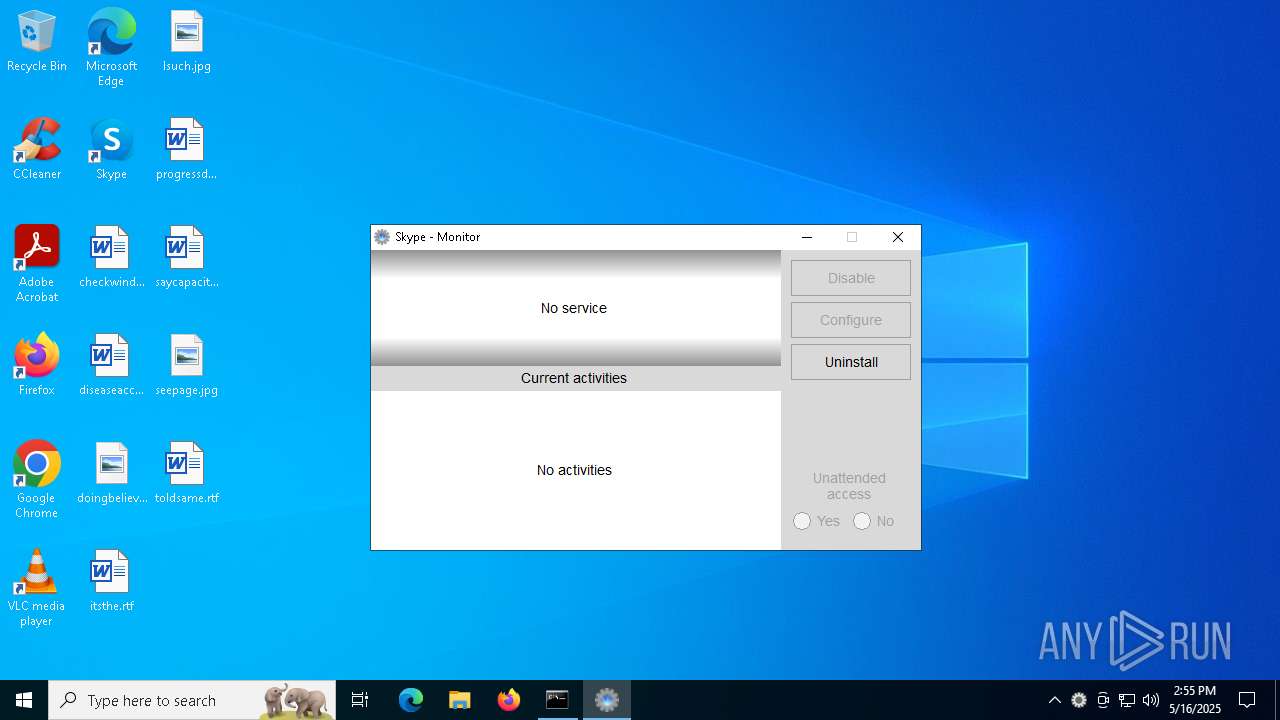
Task: Click the Uninstall button
Action: (x=851, y=362)
